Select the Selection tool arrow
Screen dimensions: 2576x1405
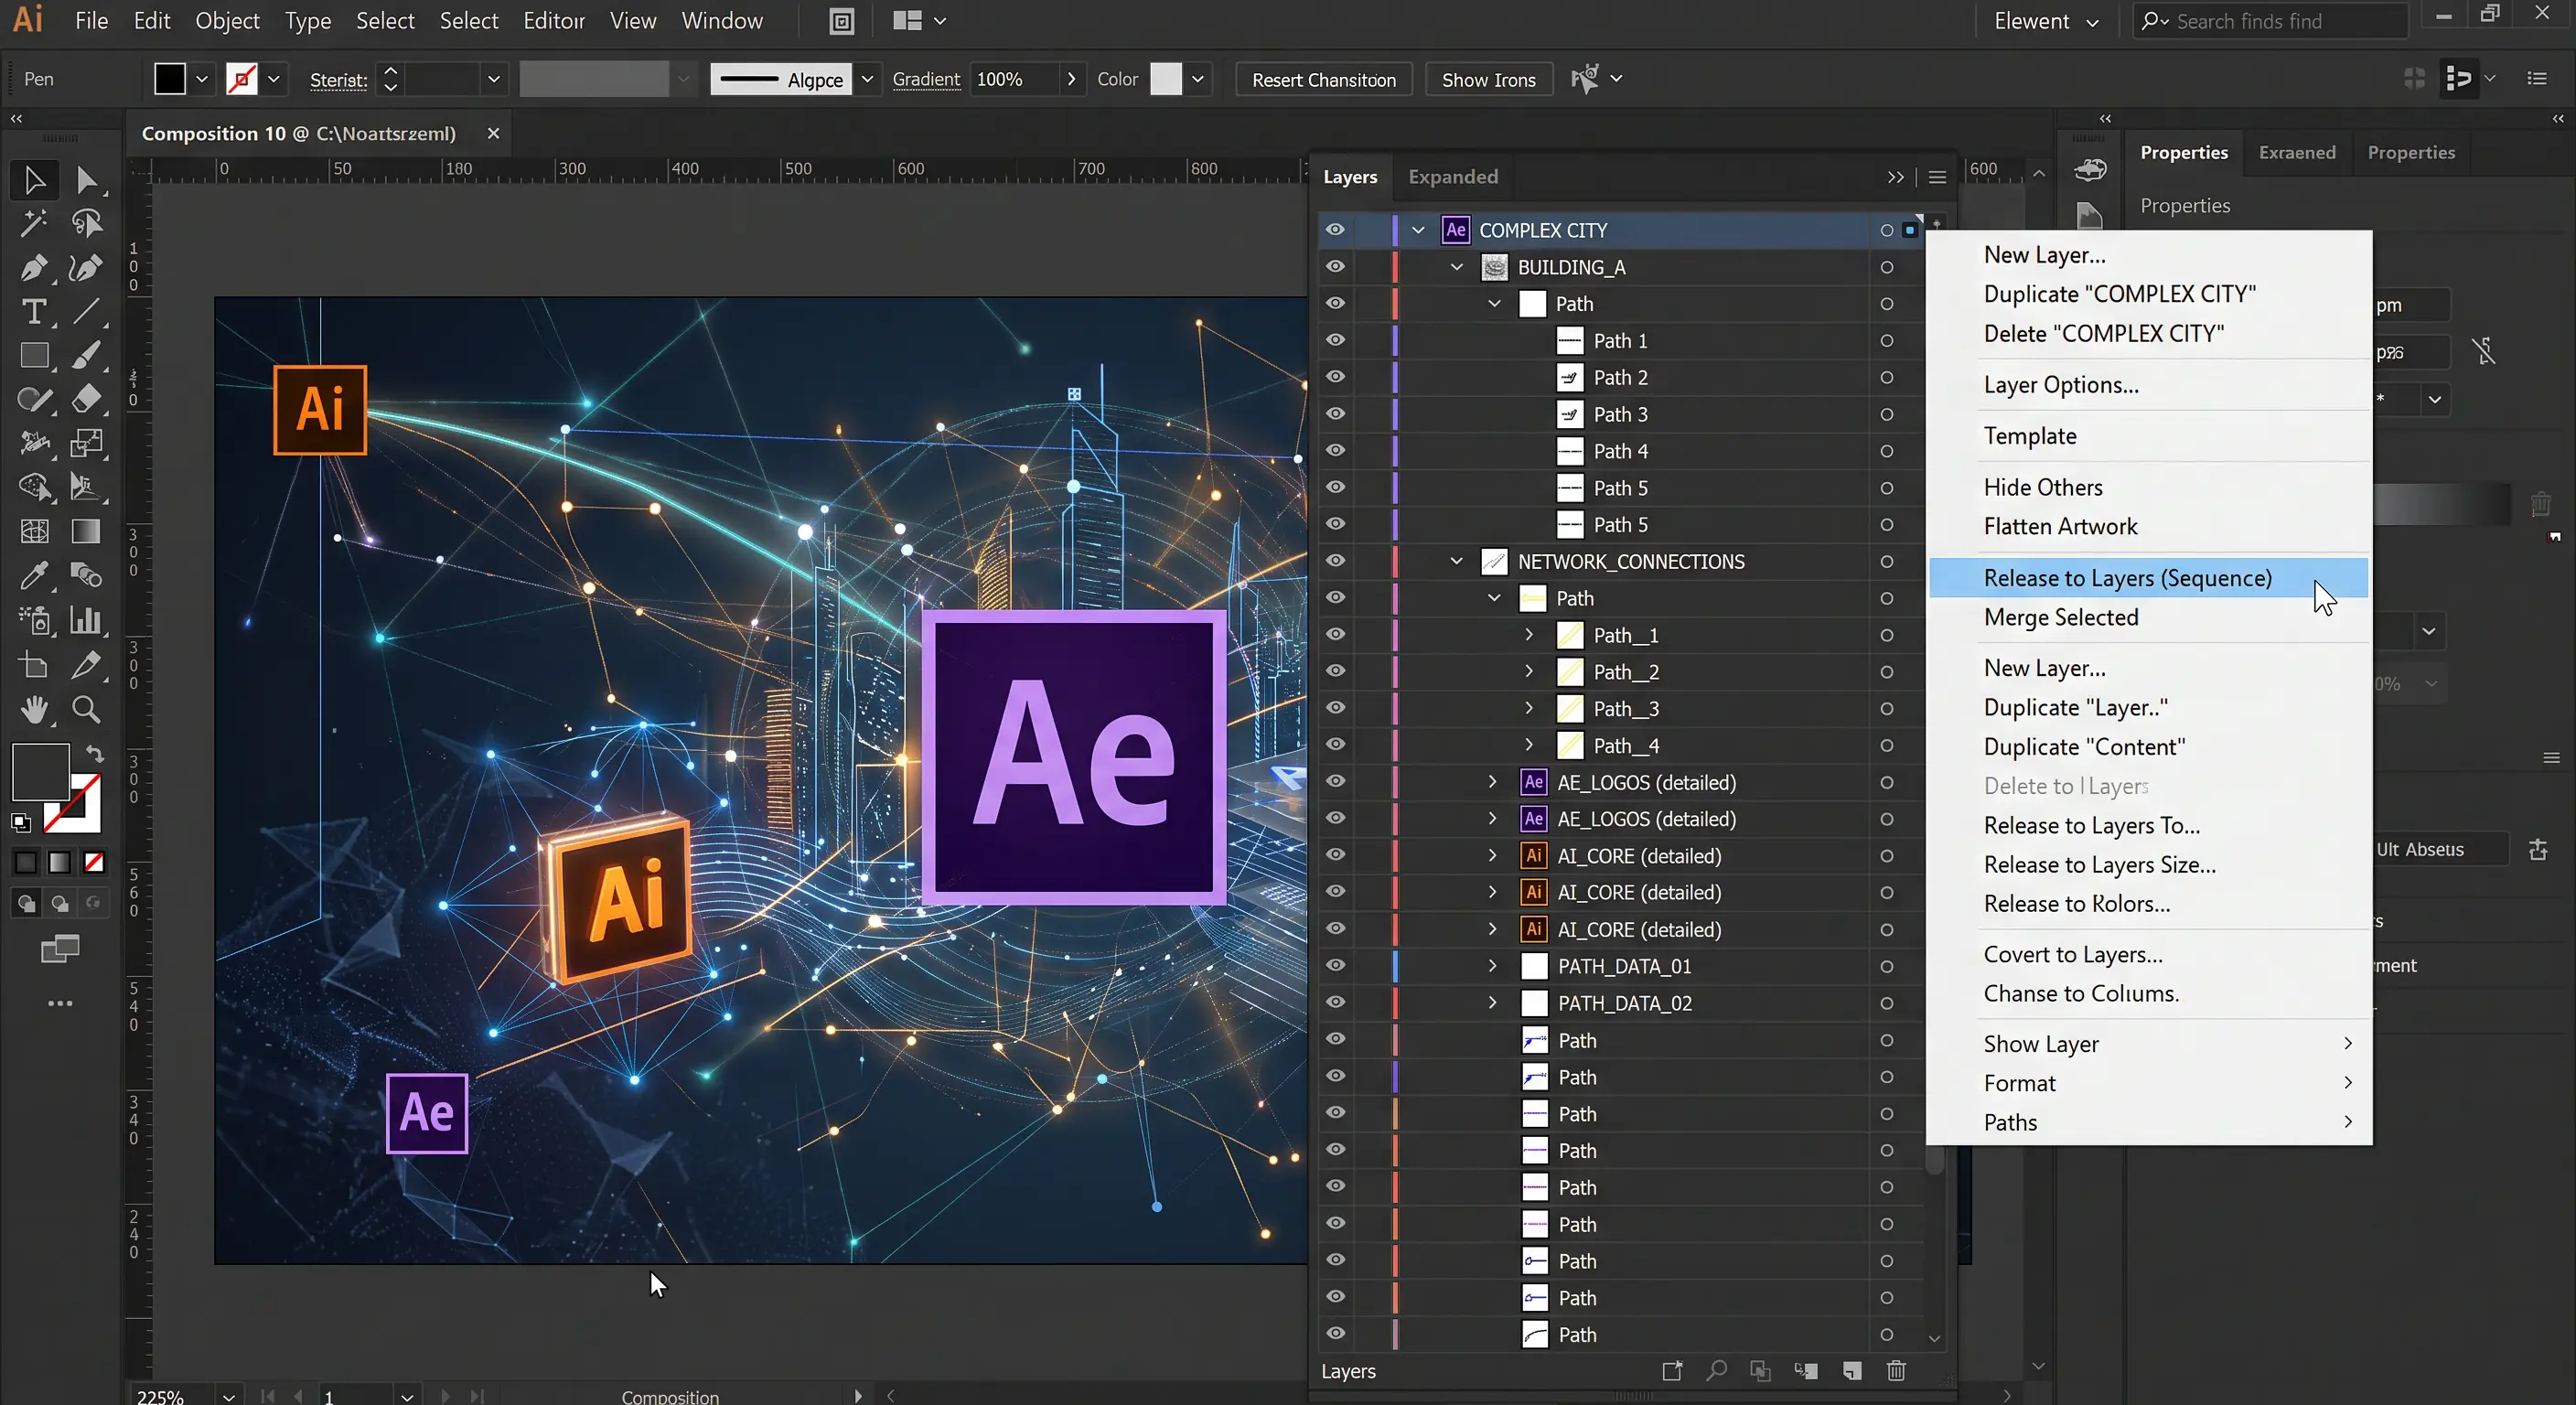pyautogui.click(x=34, y=180)
